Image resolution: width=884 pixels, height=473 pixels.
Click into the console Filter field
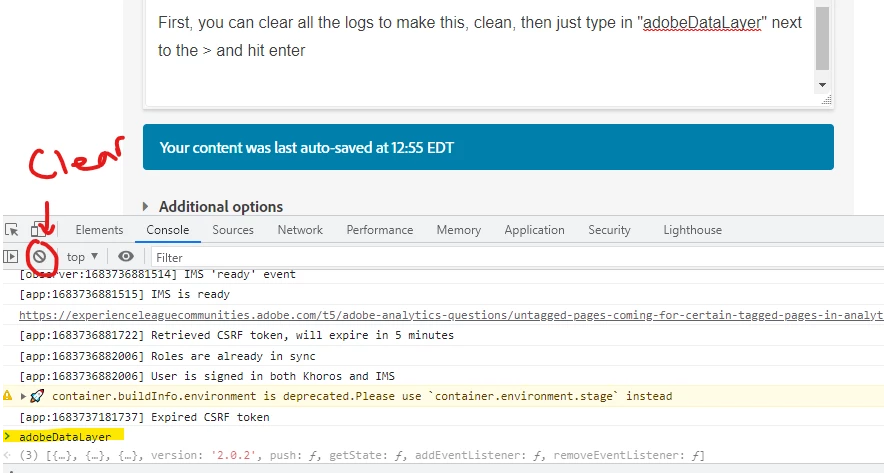(517, 258)
